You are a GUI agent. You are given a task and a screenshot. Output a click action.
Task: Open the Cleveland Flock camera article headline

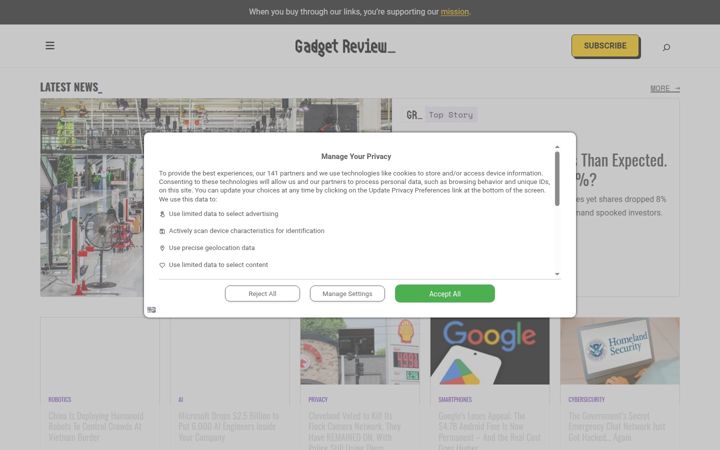pyautogui.click(x=354, y=432)
